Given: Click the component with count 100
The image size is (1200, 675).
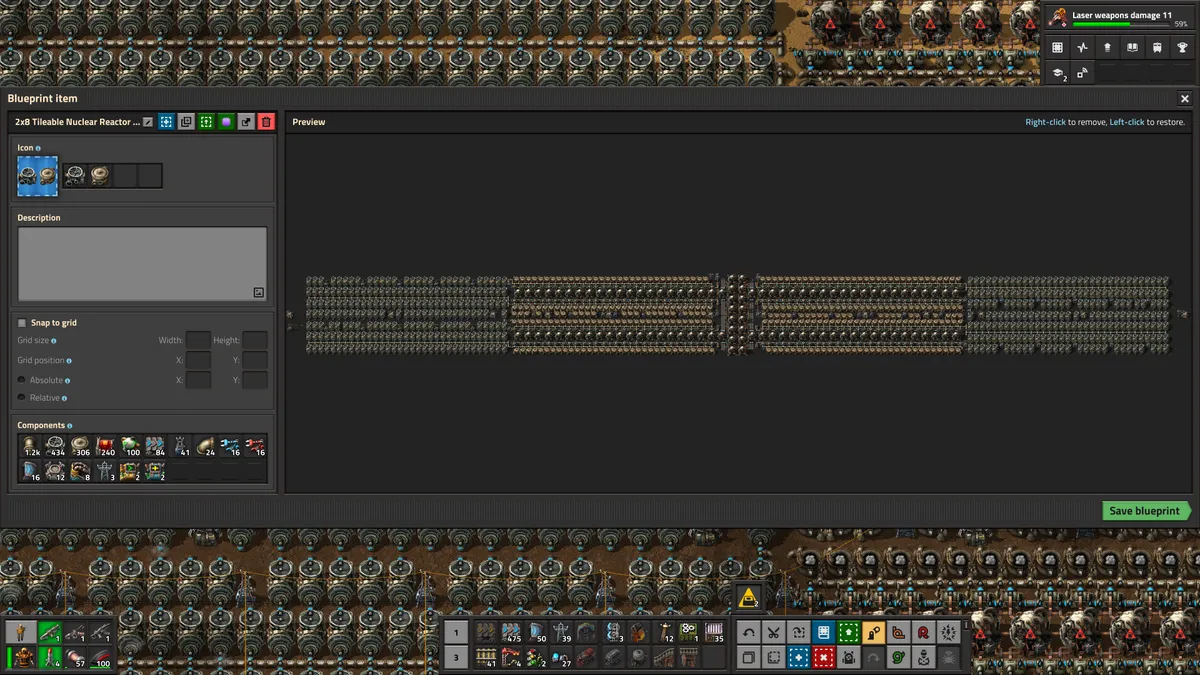Looking at the screenshot, I should point(131,446).
